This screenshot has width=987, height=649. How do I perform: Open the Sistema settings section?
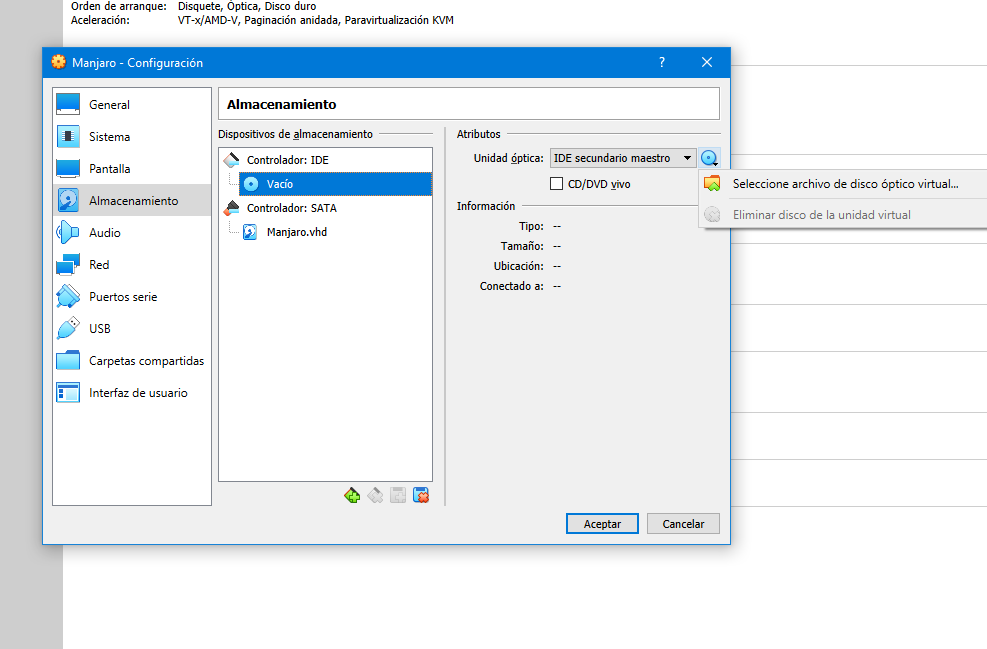click(132, 137)
